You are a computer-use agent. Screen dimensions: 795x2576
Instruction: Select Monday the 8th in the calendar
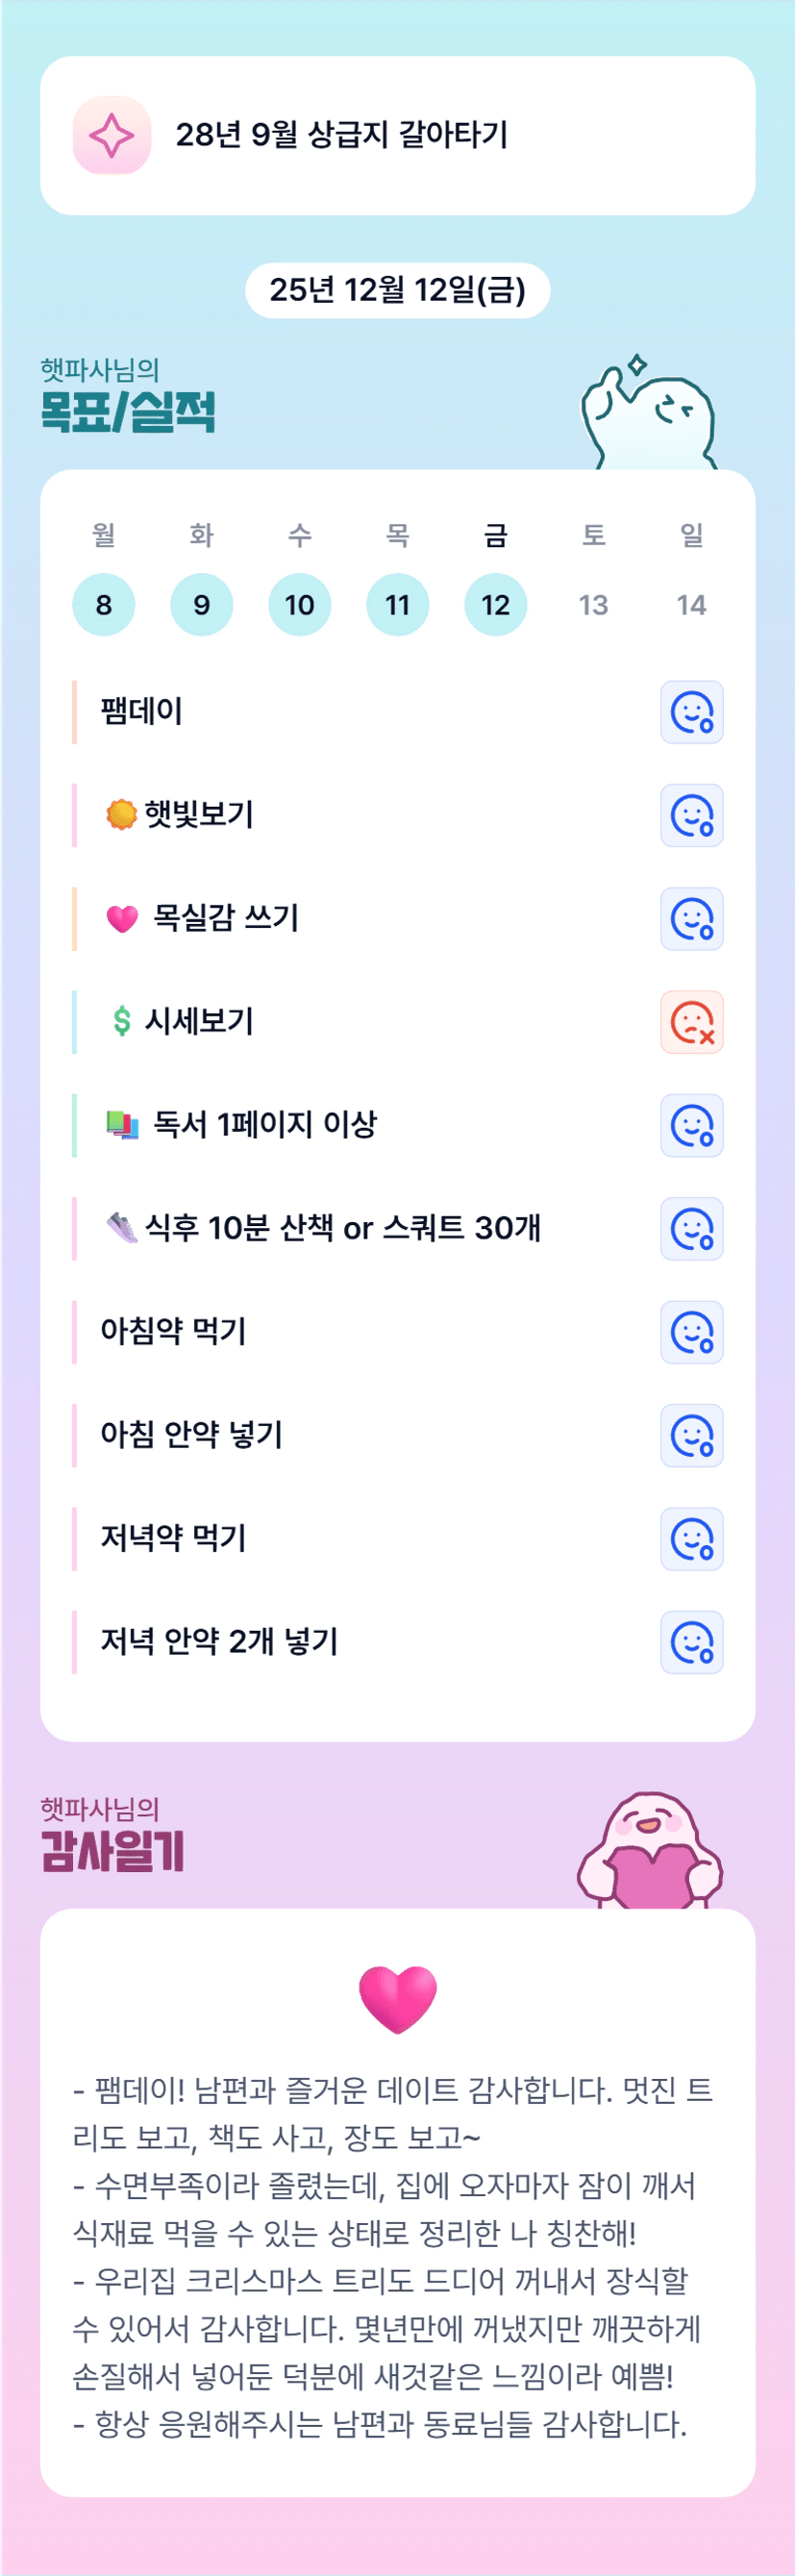click(103, 605)
